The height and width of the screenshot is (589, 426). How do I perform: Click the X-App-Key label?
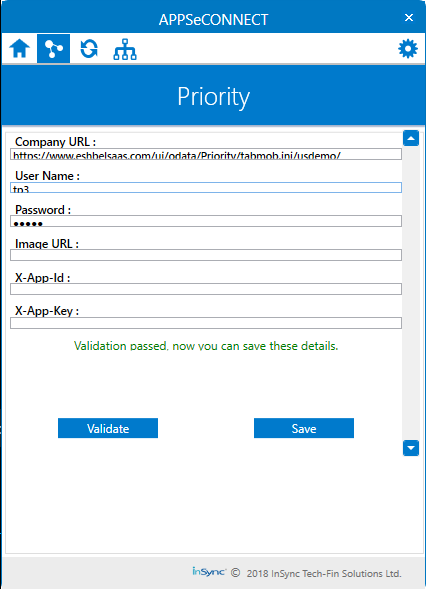tap(47, 311)
